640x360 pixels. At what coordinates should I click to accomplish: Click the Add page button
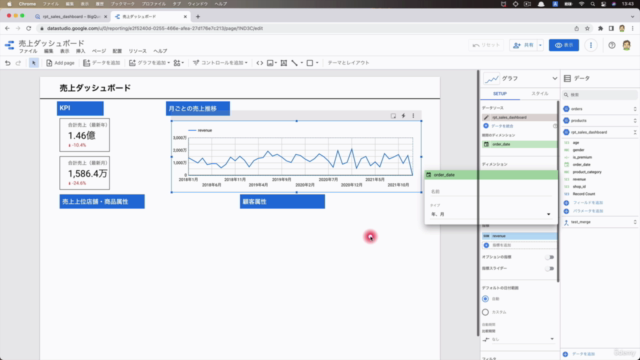60,63
